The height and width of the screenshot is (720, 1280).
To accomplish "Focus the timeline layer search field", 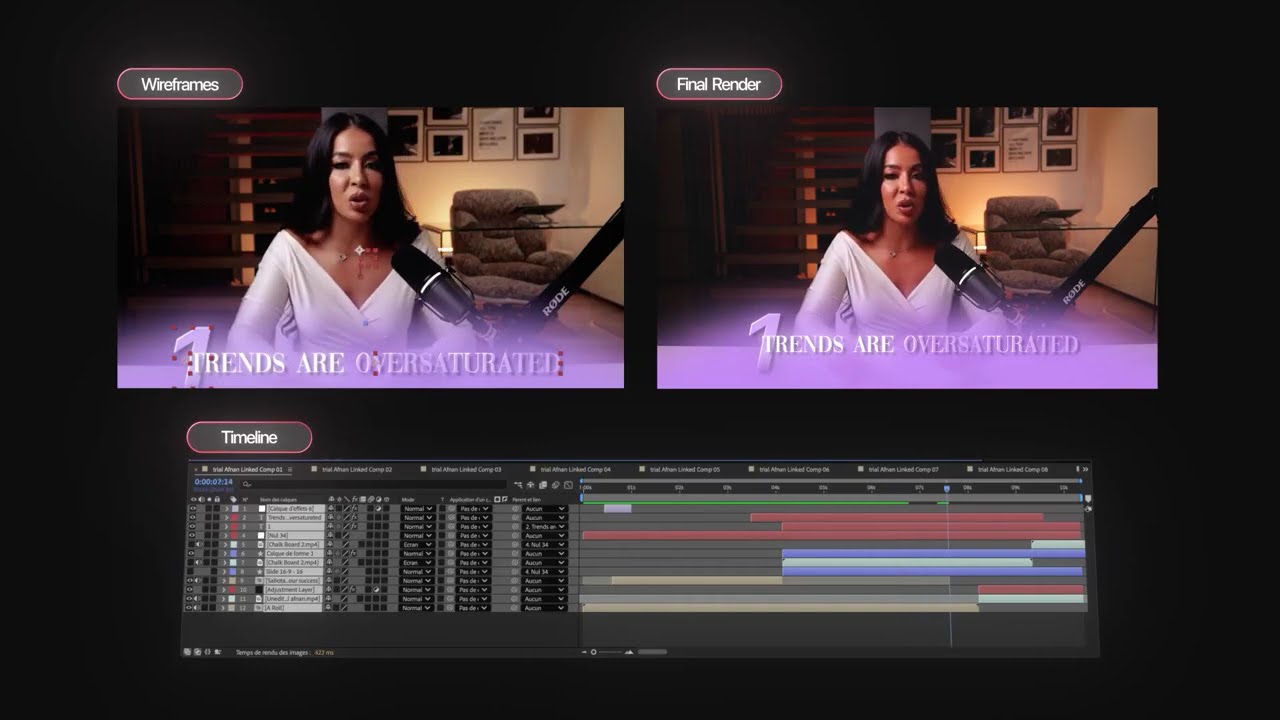I will click(x=375, y=484).
